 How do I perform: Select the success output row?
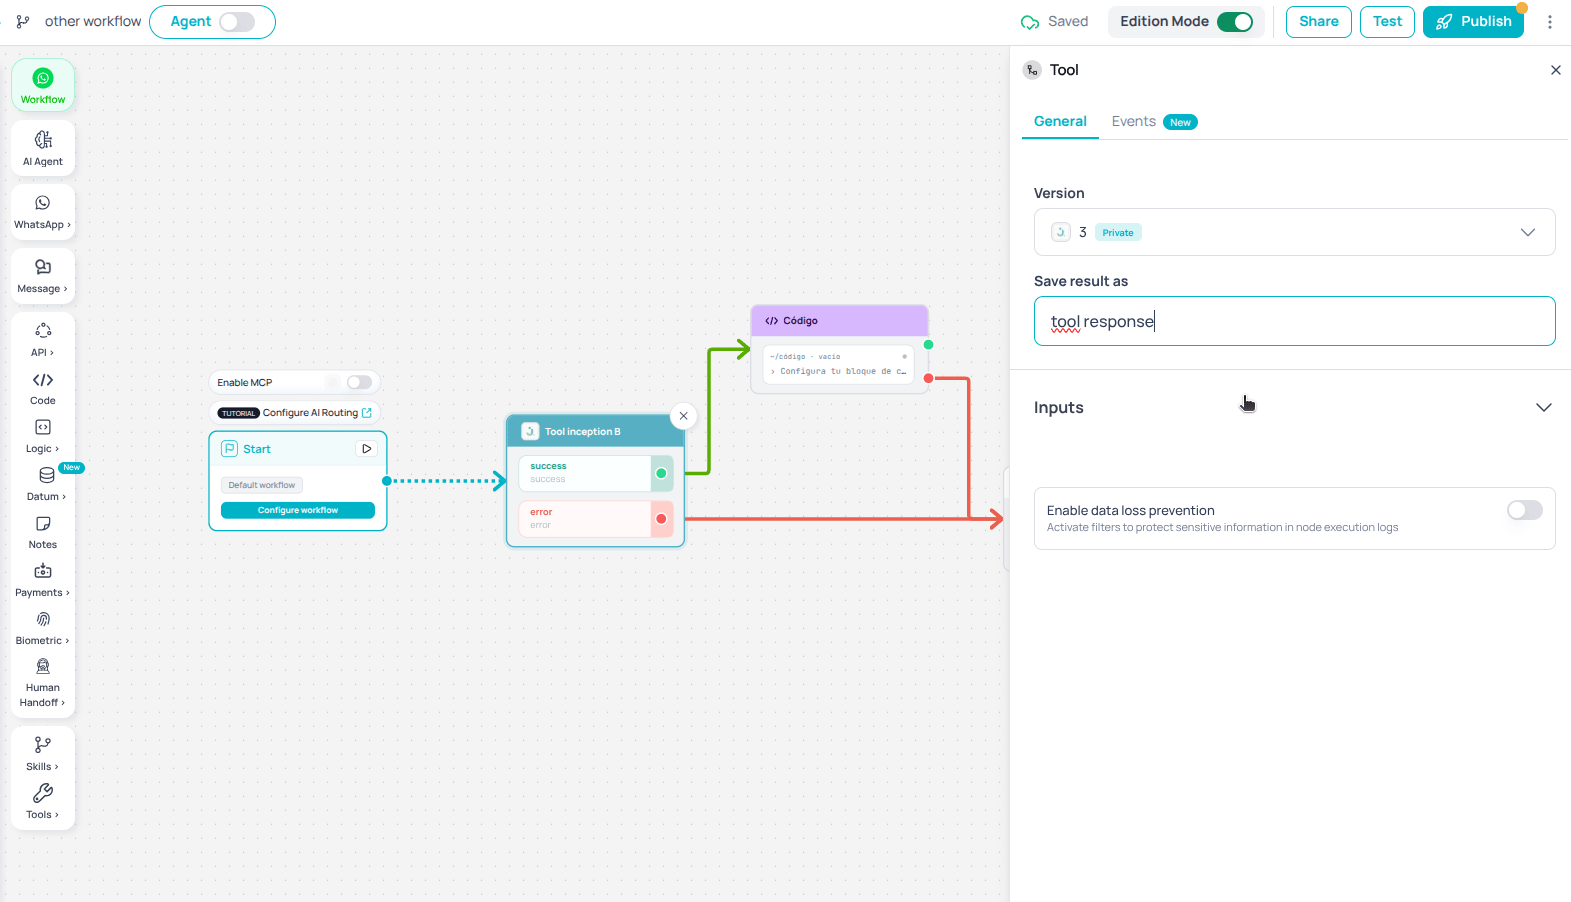[x=596, y=473]
